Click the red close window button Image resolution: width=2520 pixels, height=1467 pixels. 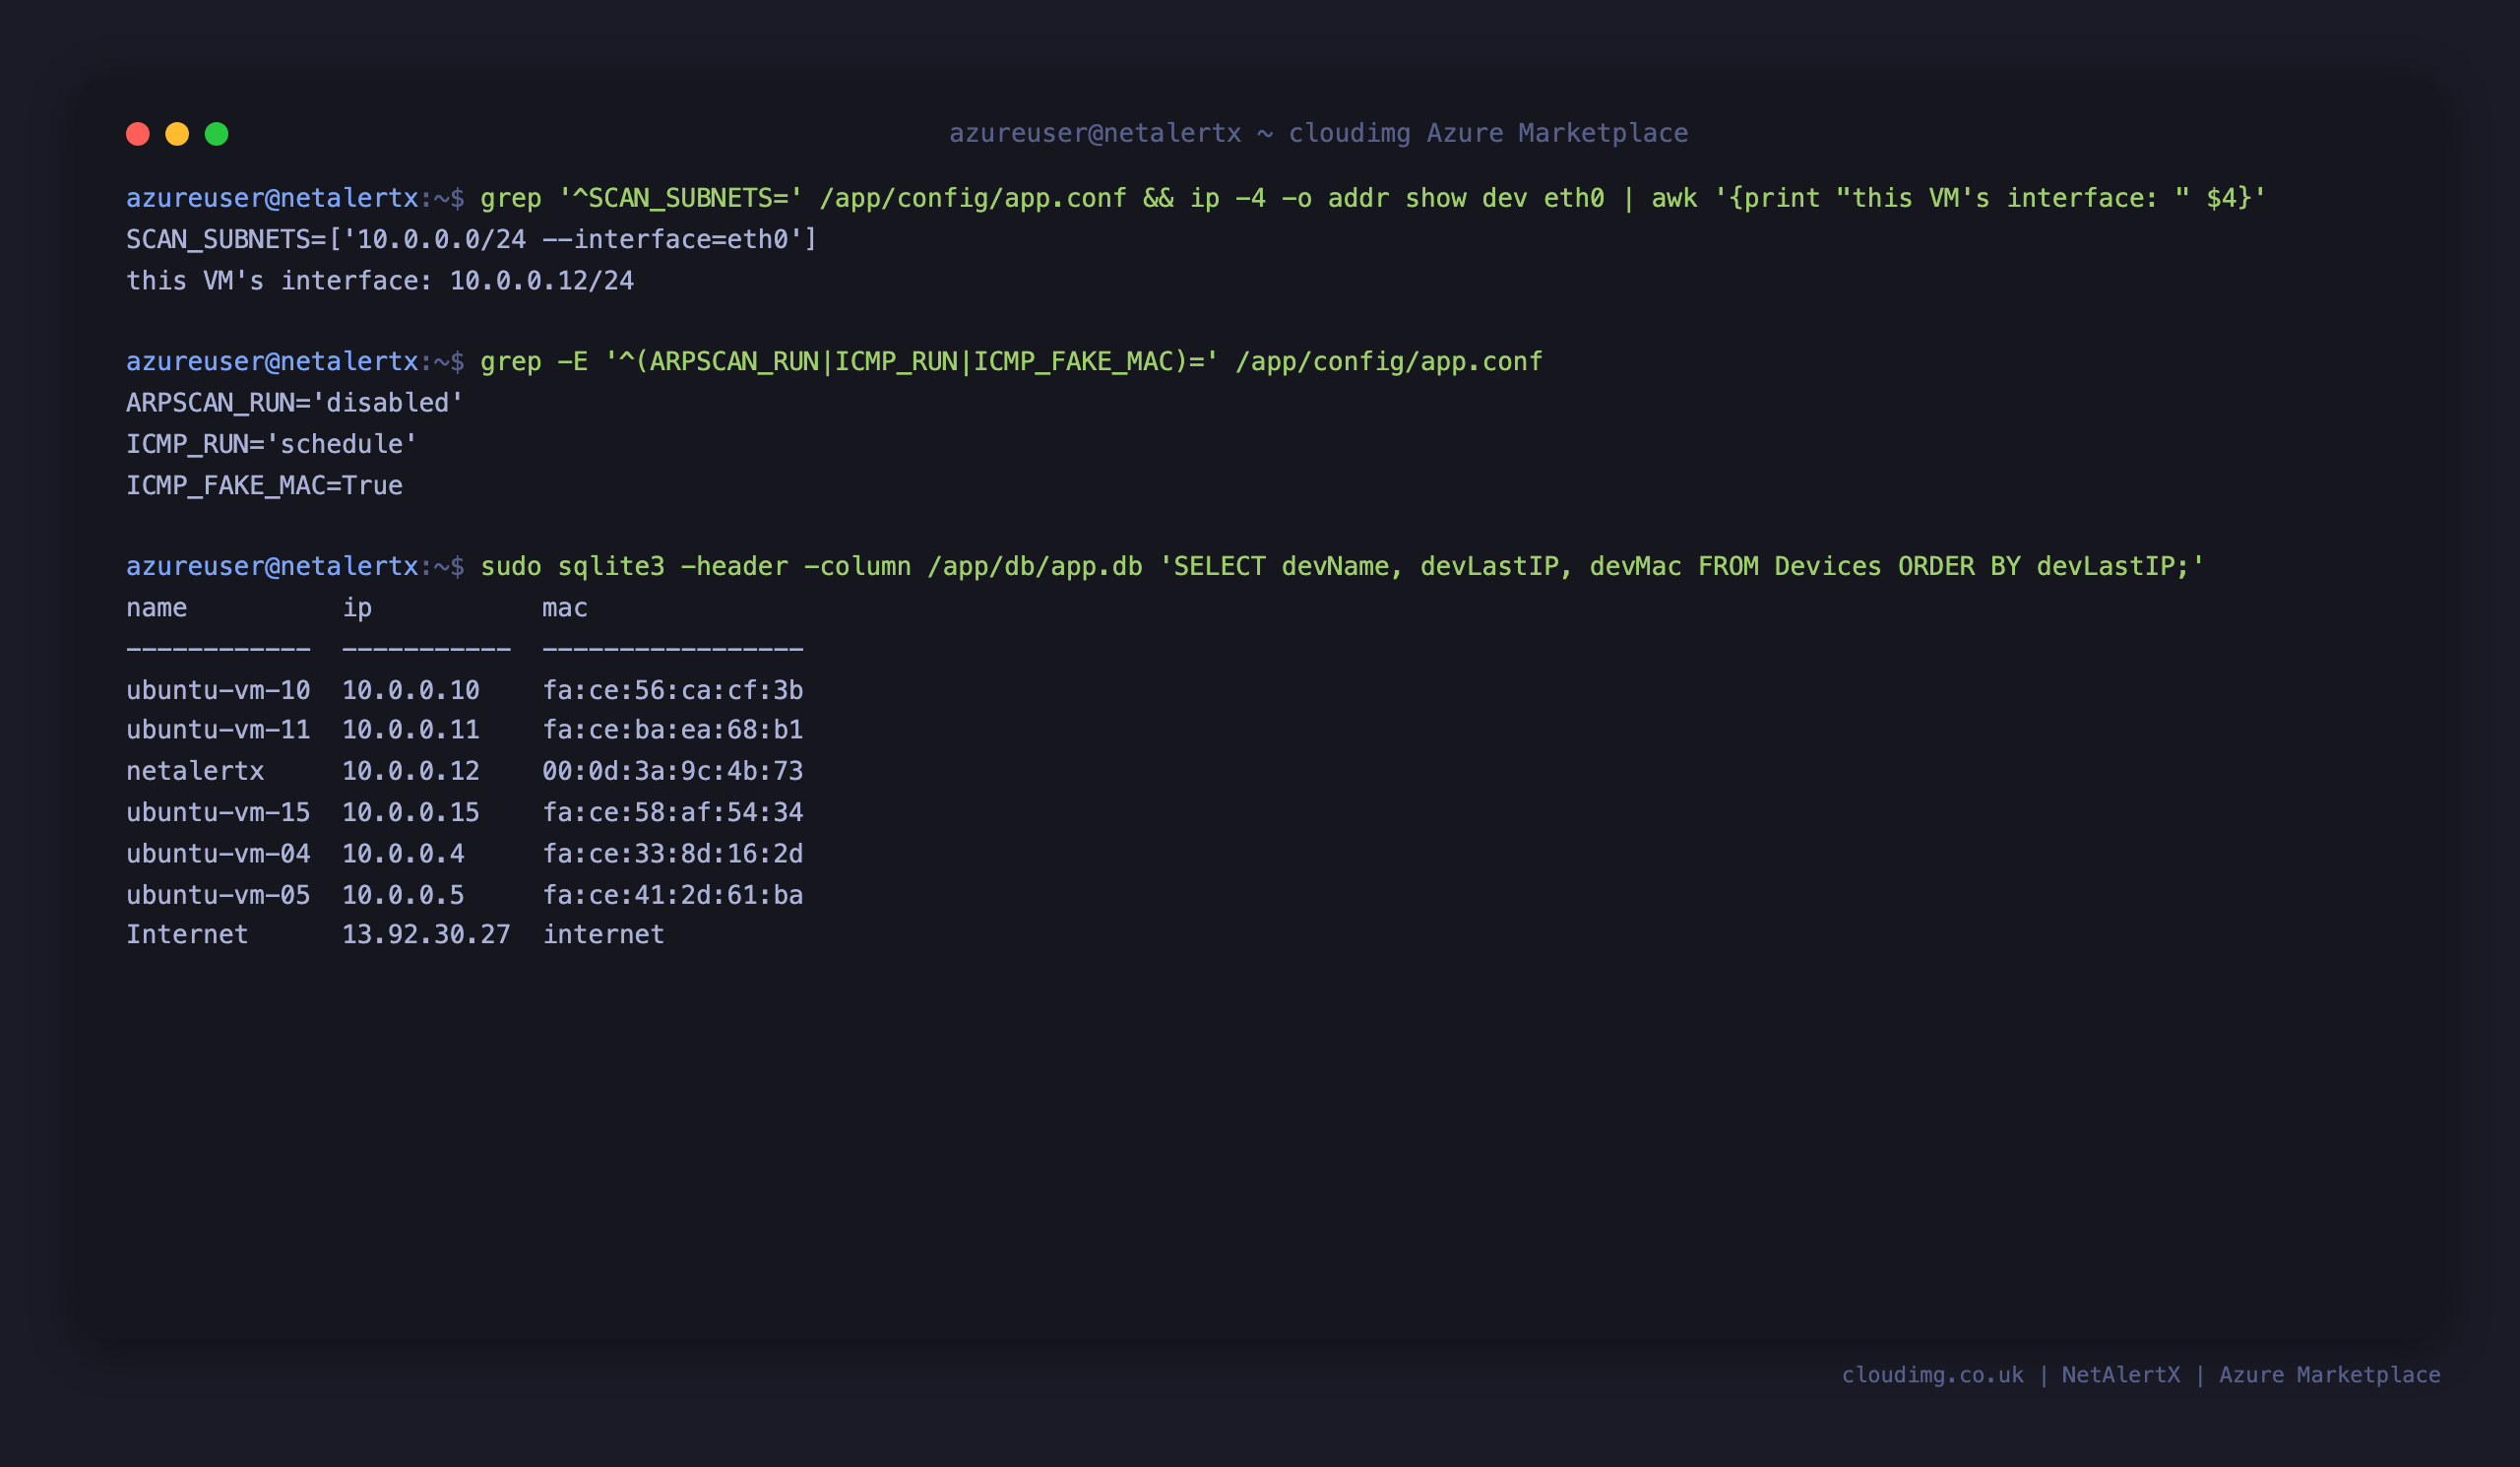(138, 134)
